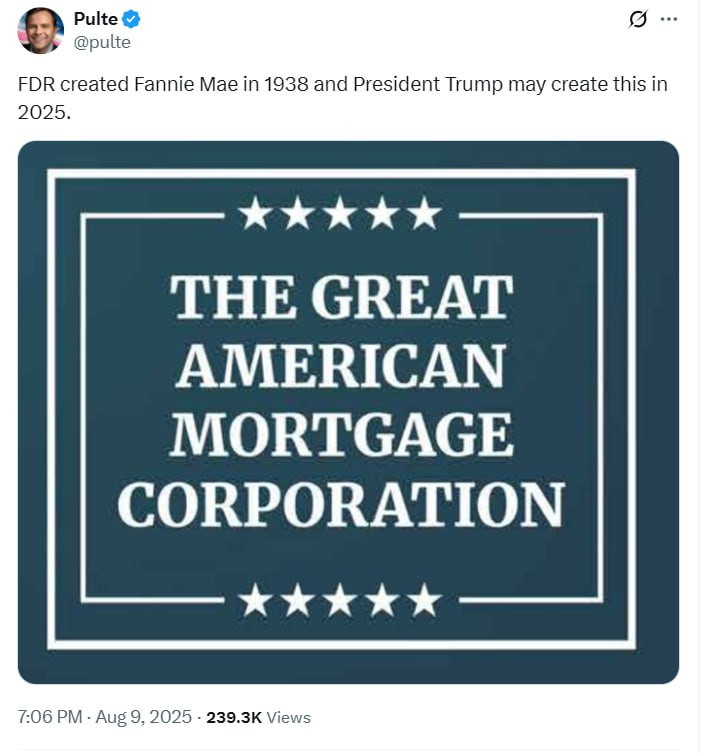The image size is (707, 753).
Task: Click the word "MORTGAGE" in the image
Action: 340,434
